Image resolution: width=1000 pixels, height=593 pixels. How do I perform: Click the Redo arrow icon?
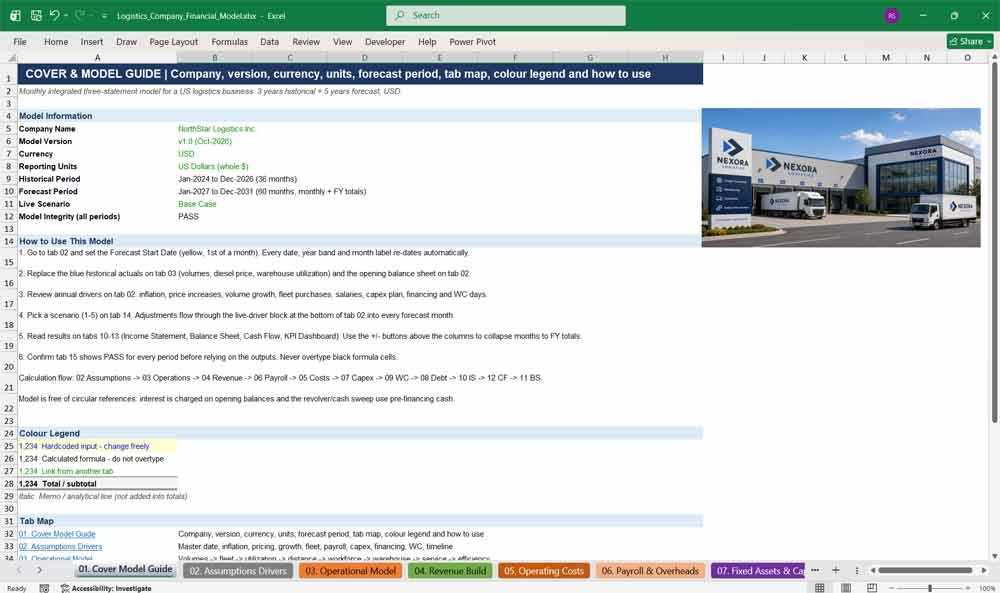click(80, 15)
